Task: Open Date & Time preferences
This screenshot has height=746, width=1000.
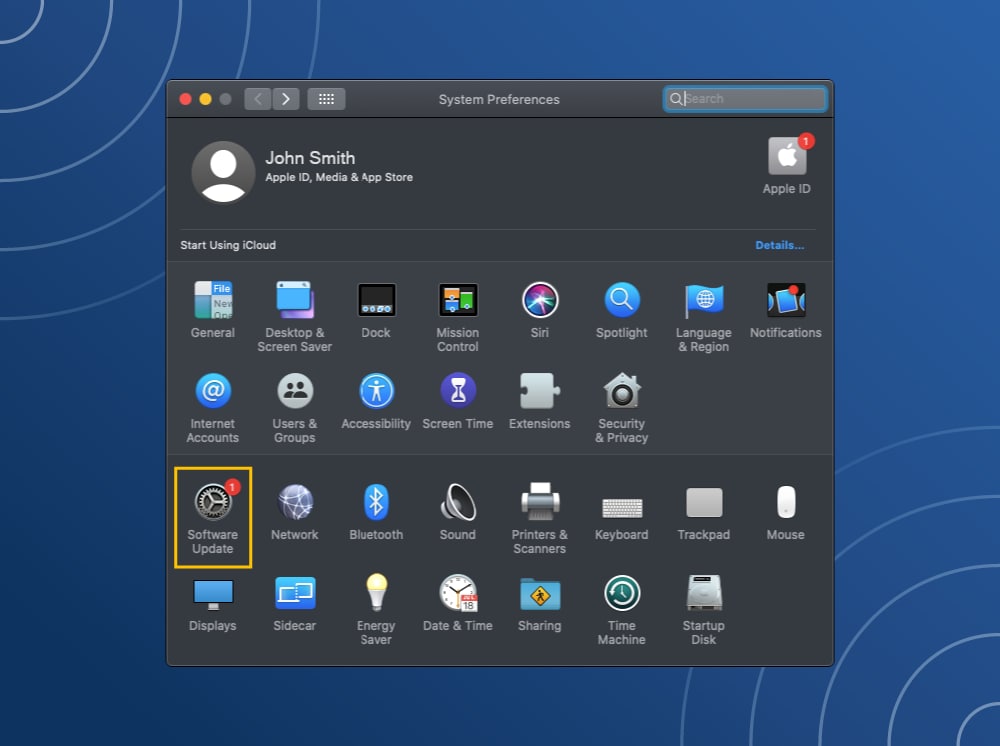Action: 458,603
